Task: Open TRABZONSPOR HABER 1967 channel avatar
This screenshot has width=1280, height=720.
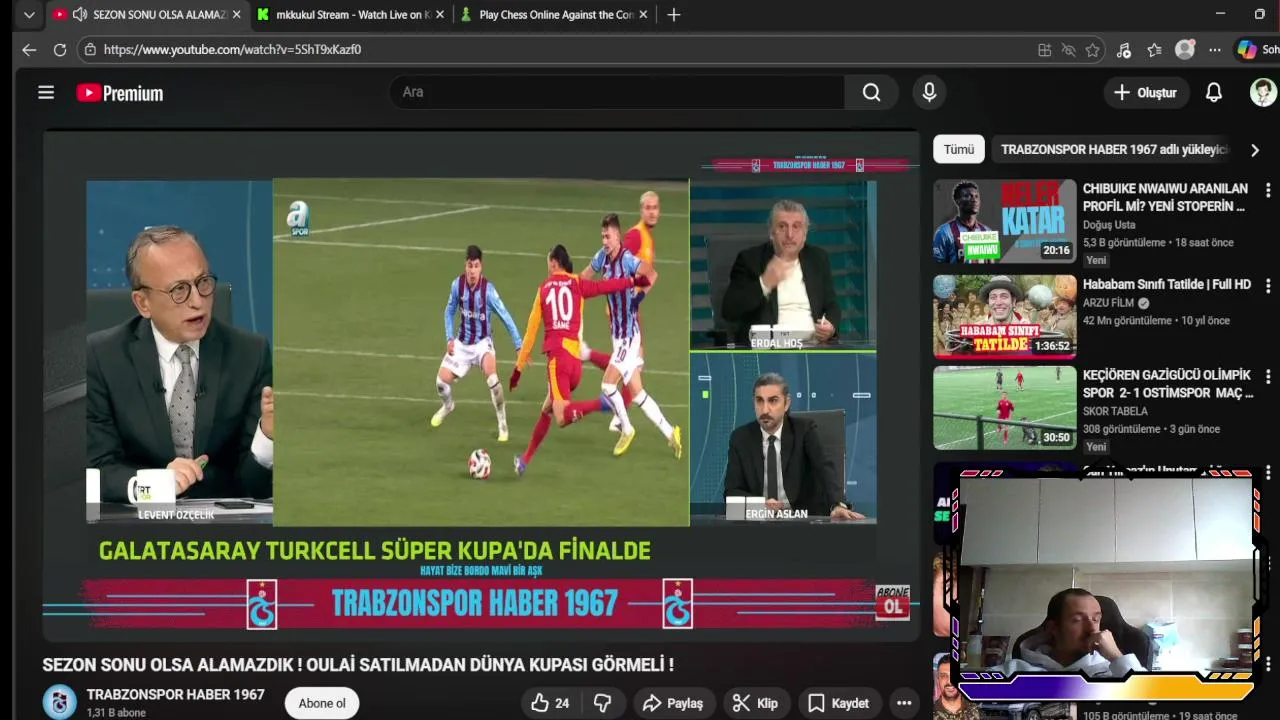Action: click(x=59, y=702)
